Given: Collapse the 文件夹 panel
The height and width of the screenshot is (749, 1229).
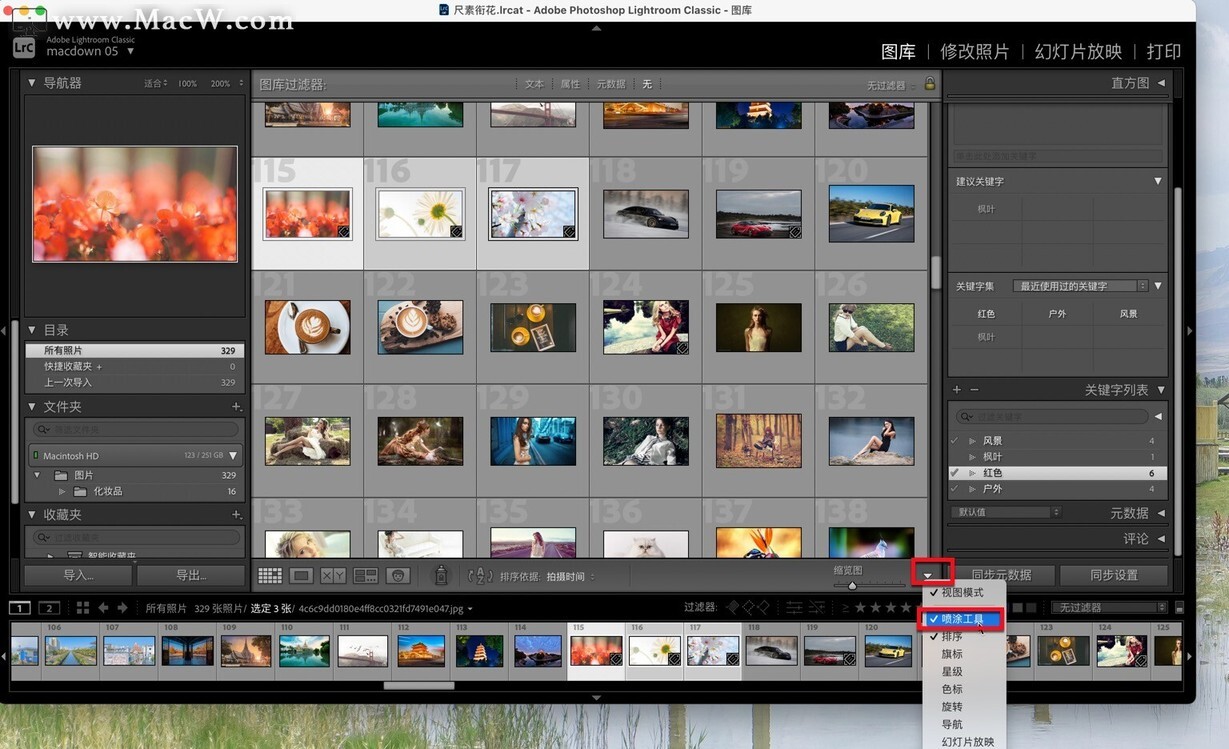Looking at the screenshot, I should 32,407.
